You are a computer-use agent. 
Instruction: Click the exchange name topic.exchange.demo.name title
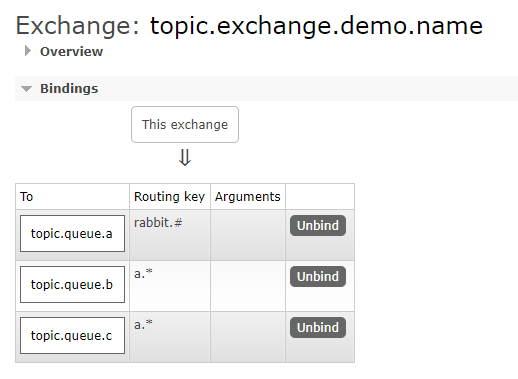[316, 26]
